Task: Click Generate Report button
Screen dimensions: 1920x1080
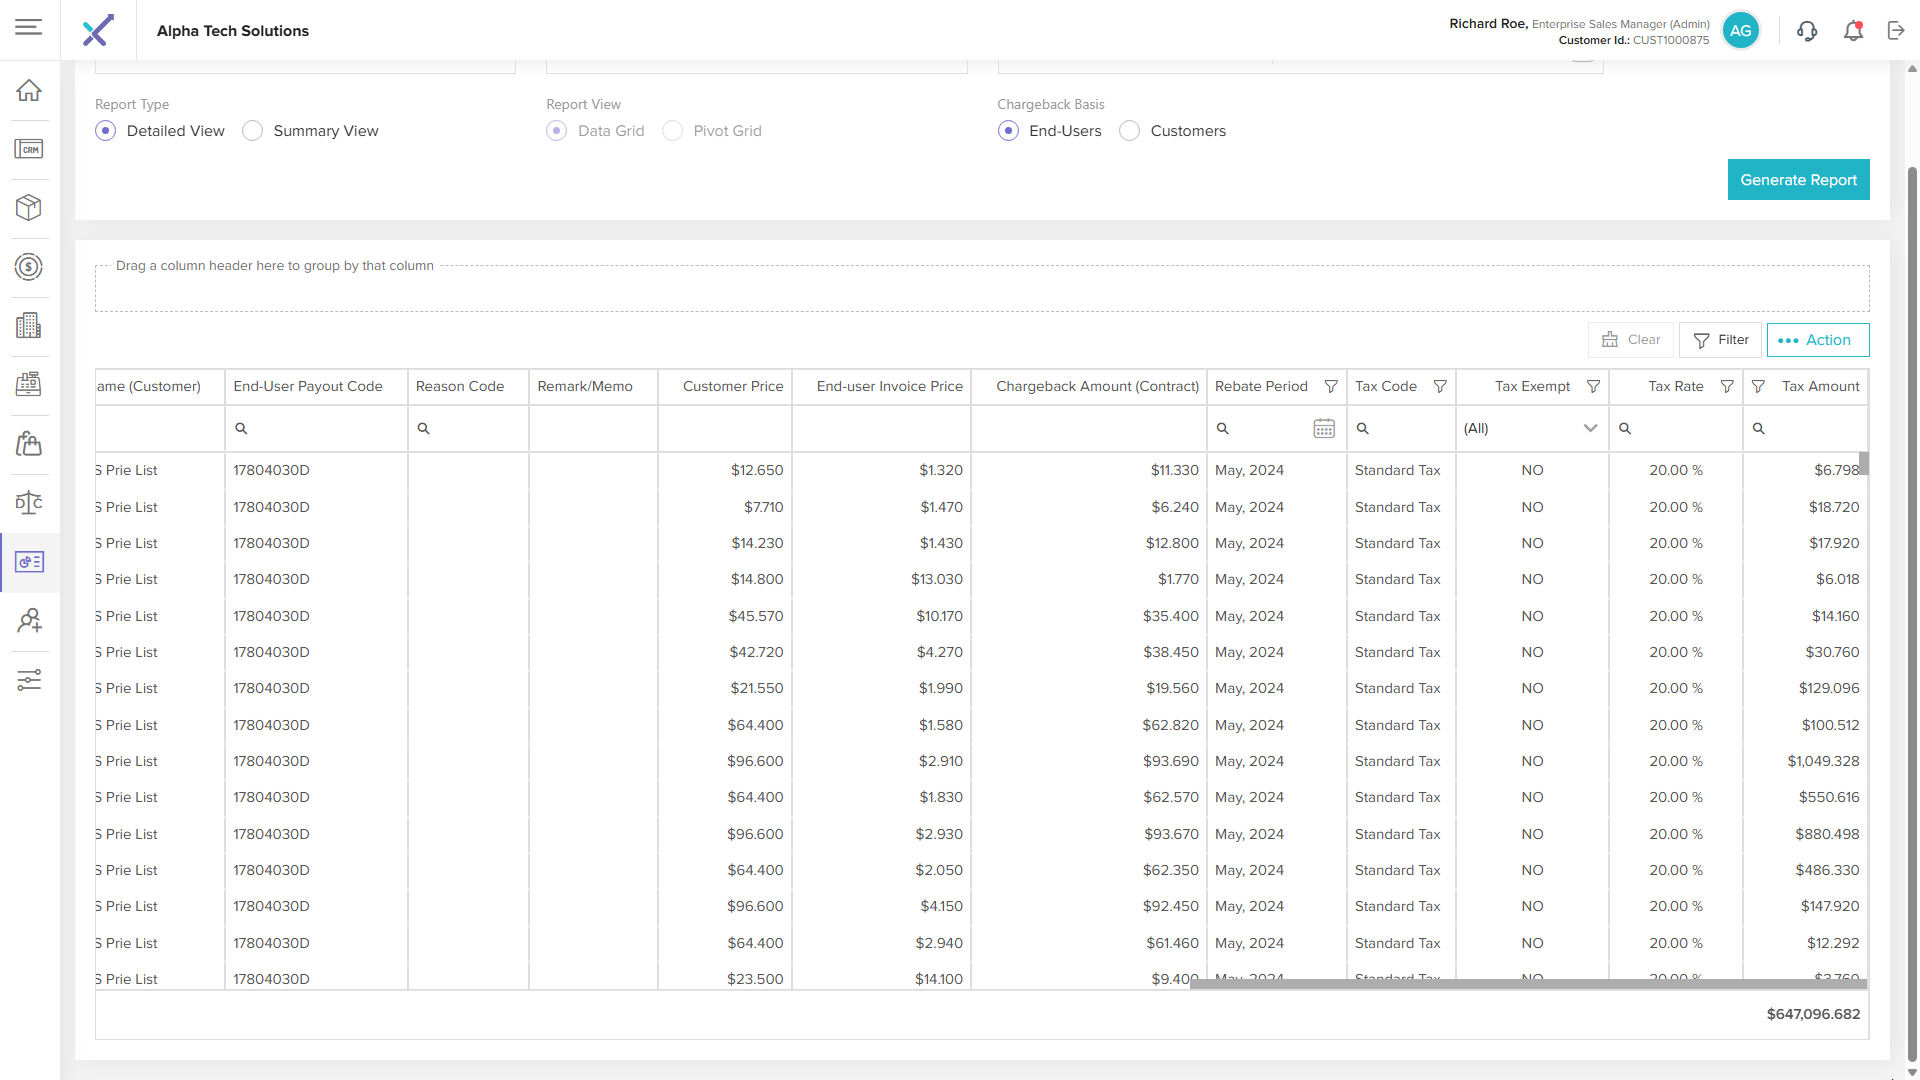Action: click(x=1798, y=180)
